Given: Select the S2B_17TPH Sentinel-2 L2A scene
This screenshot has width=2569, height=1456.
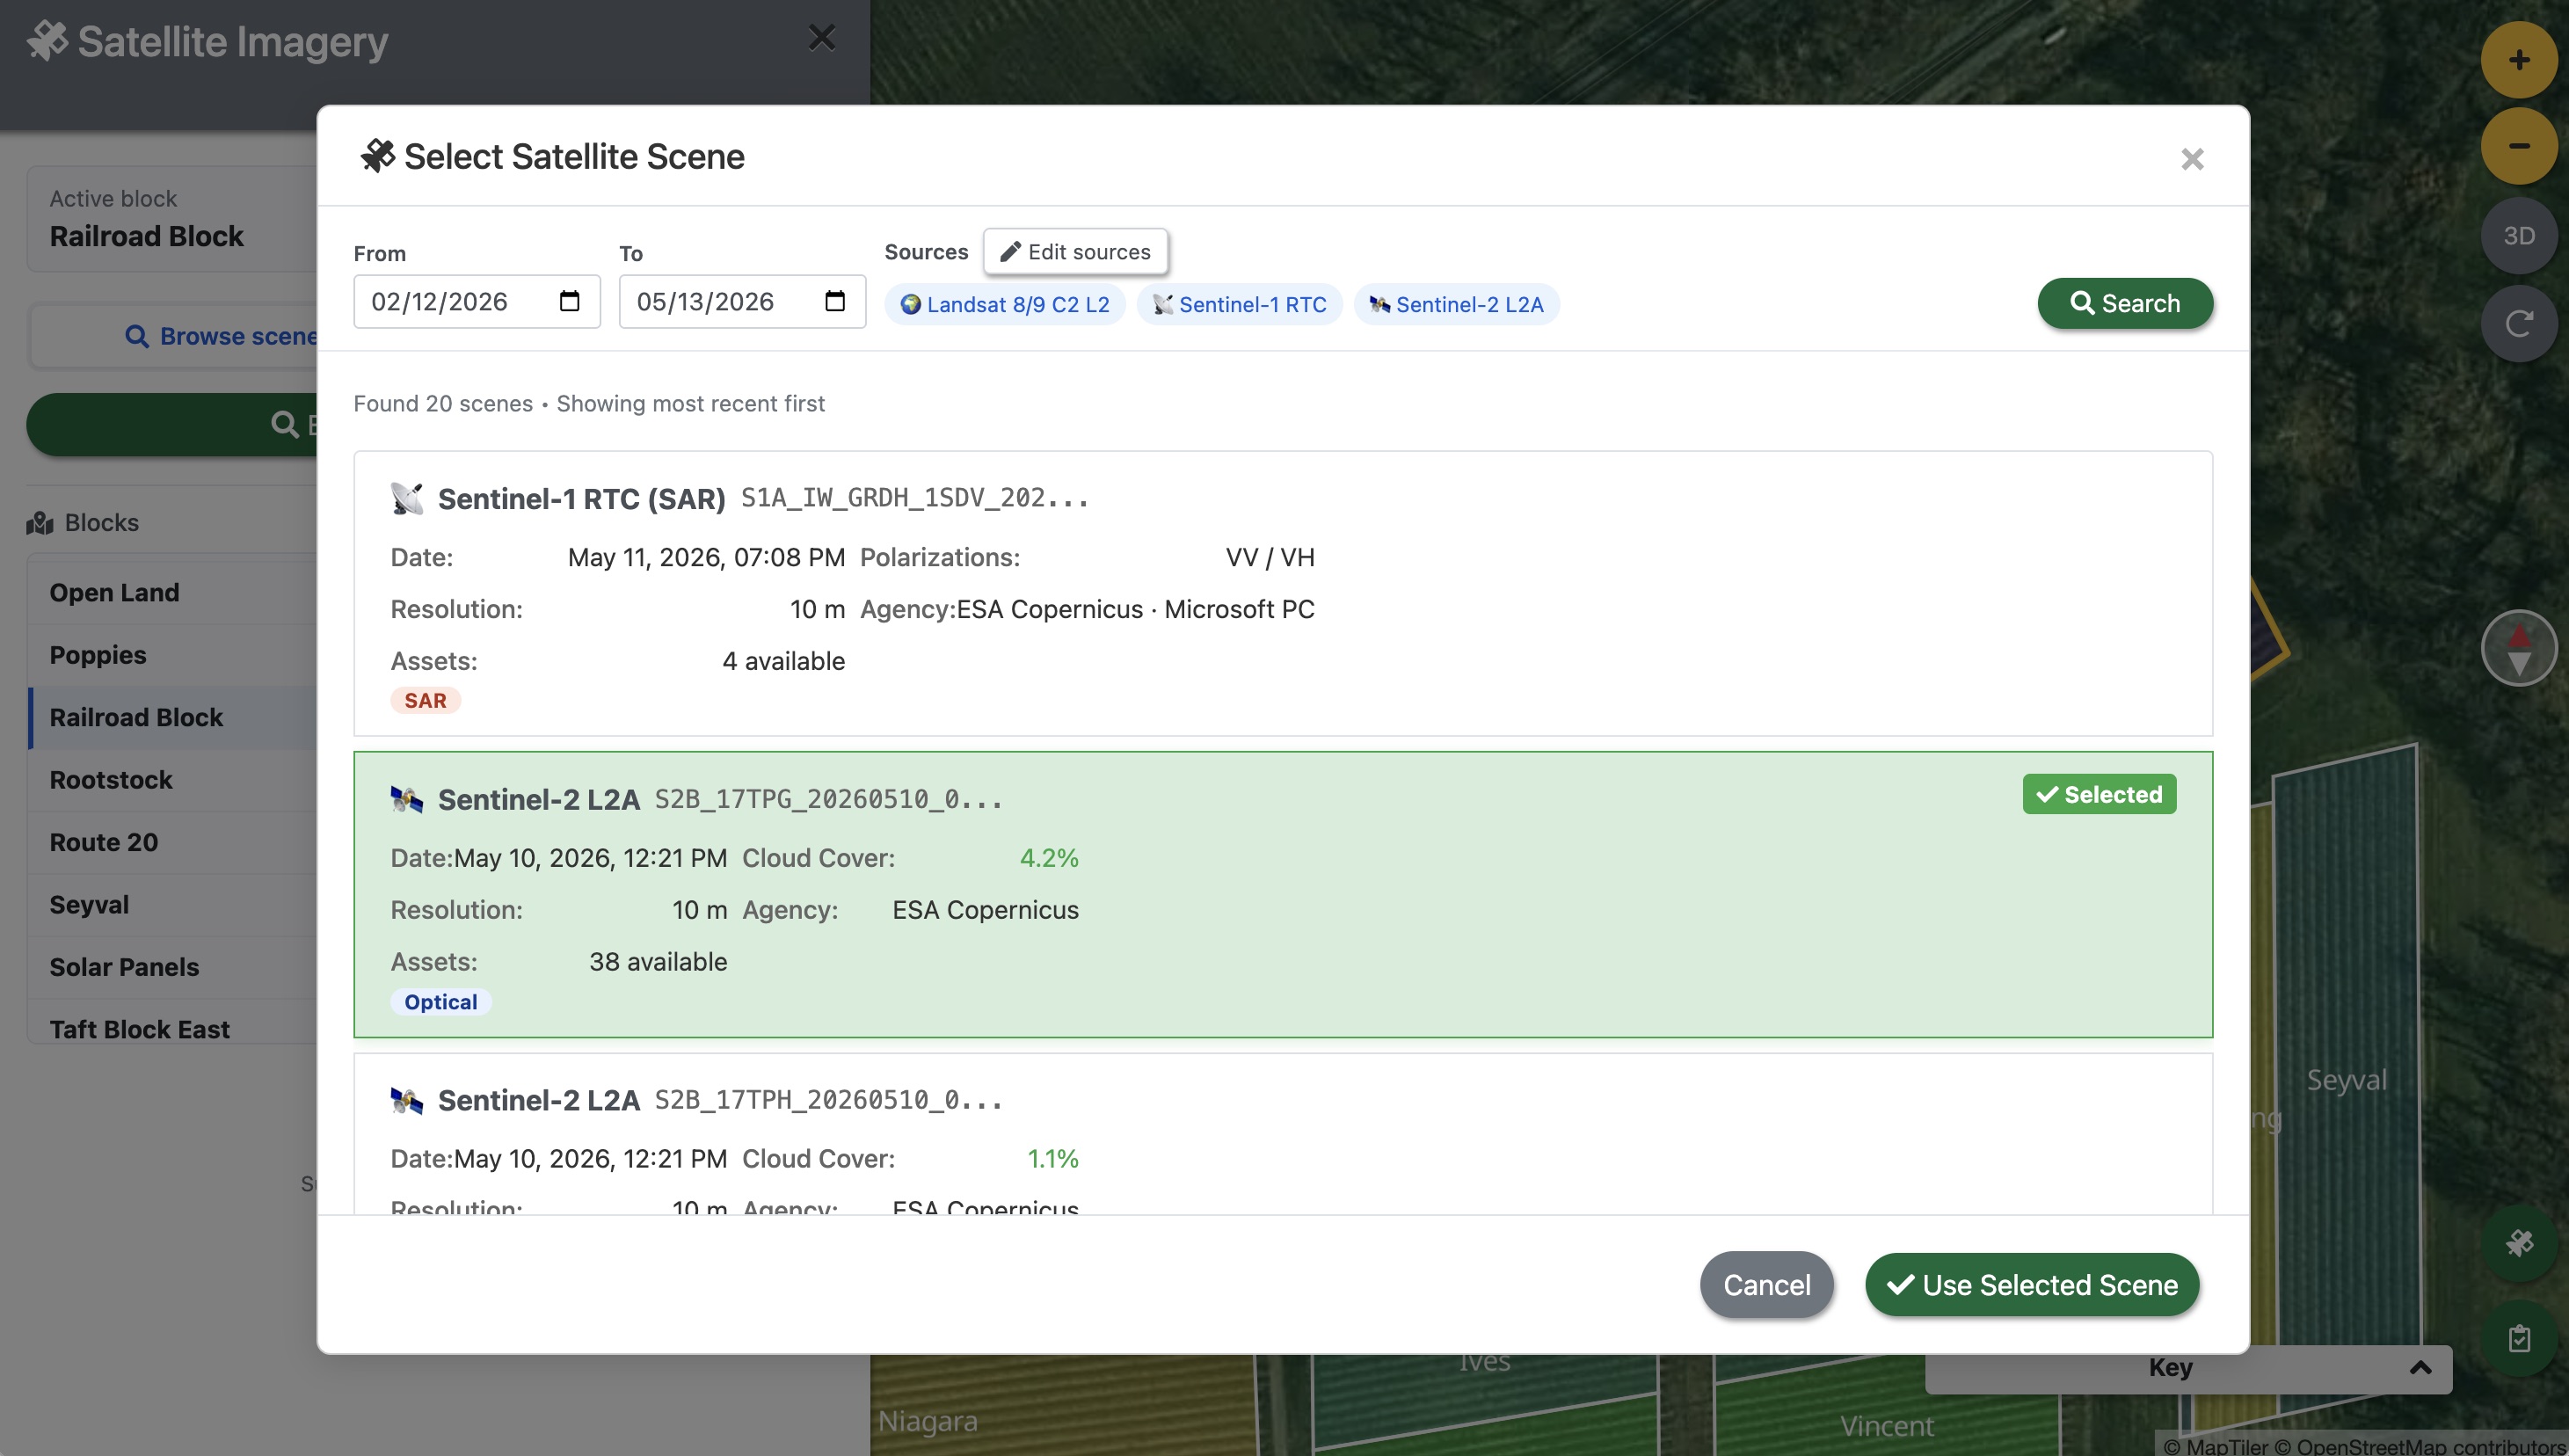Looking at the screenshot, I should point(1282,1134).
